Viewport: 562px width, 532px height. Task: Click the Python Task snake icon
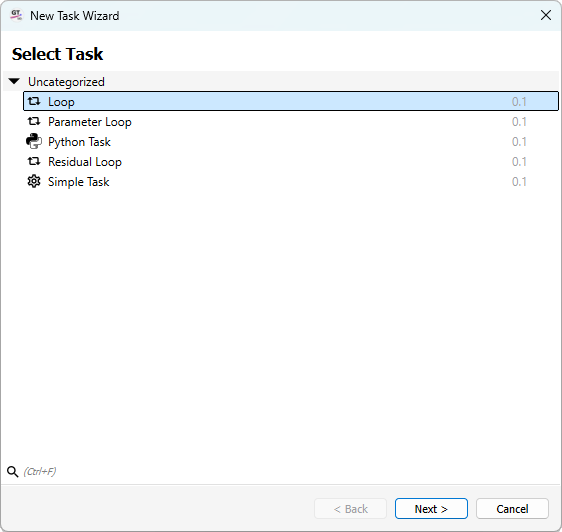click(x=34, y=141)
